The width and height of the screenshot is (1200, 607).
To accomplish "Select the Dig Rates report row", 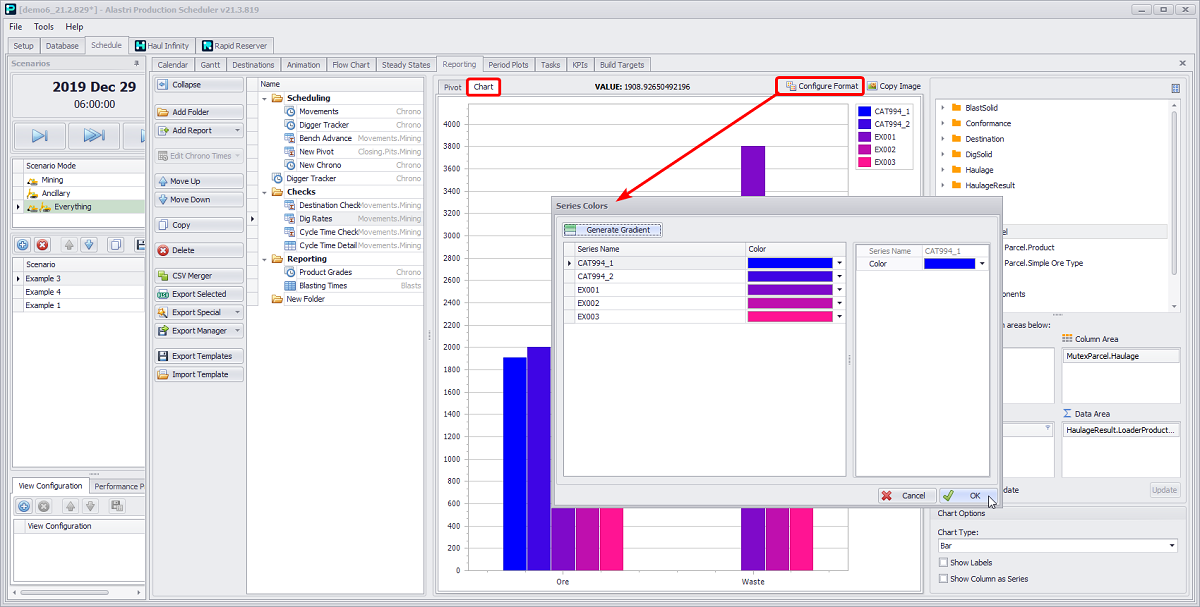I will (315, 218).
